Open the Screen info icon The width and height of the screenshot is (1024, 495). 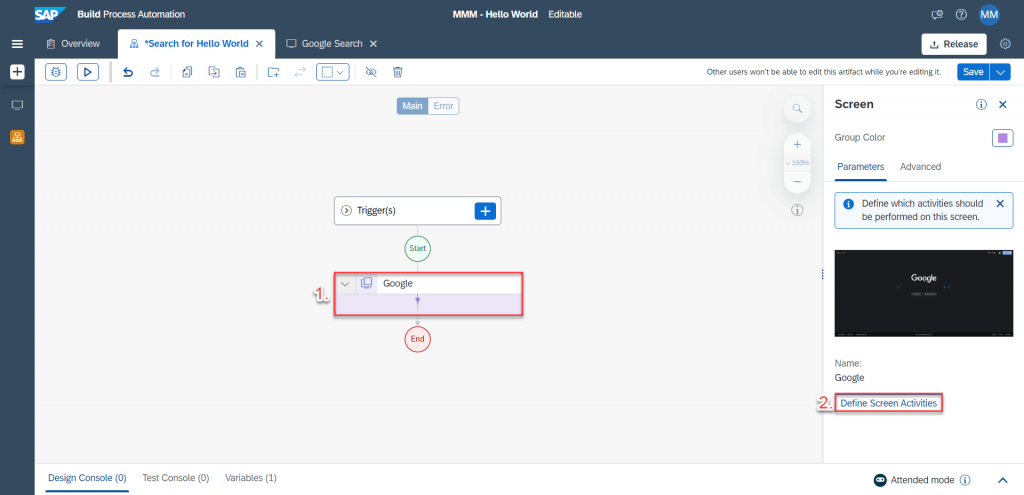pyautogui.click(x=981, y=104)
